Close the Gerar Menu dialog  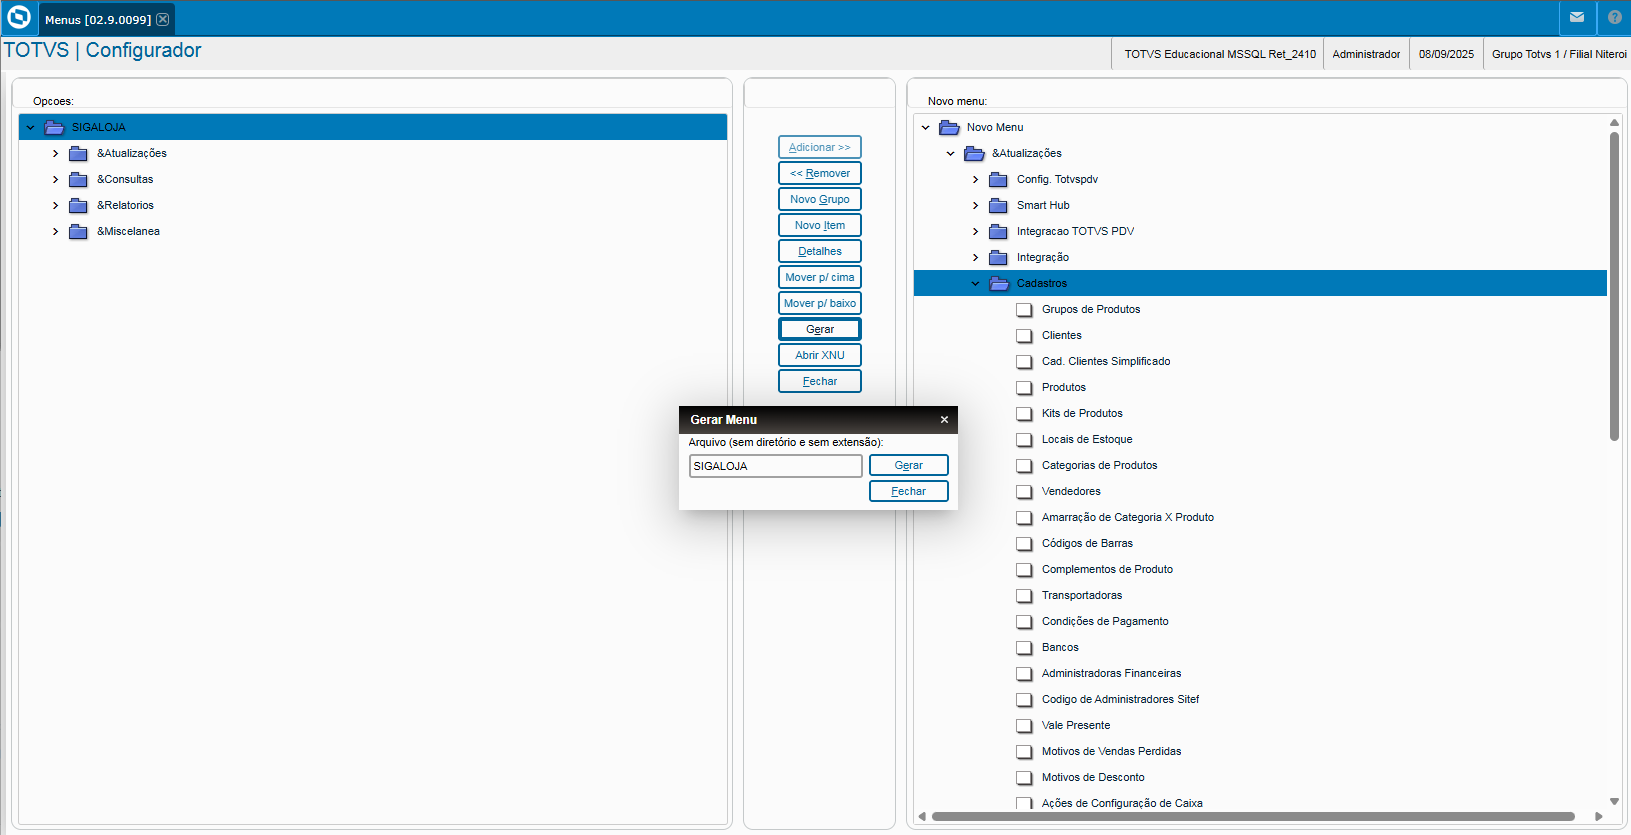[x=944, y=420]
